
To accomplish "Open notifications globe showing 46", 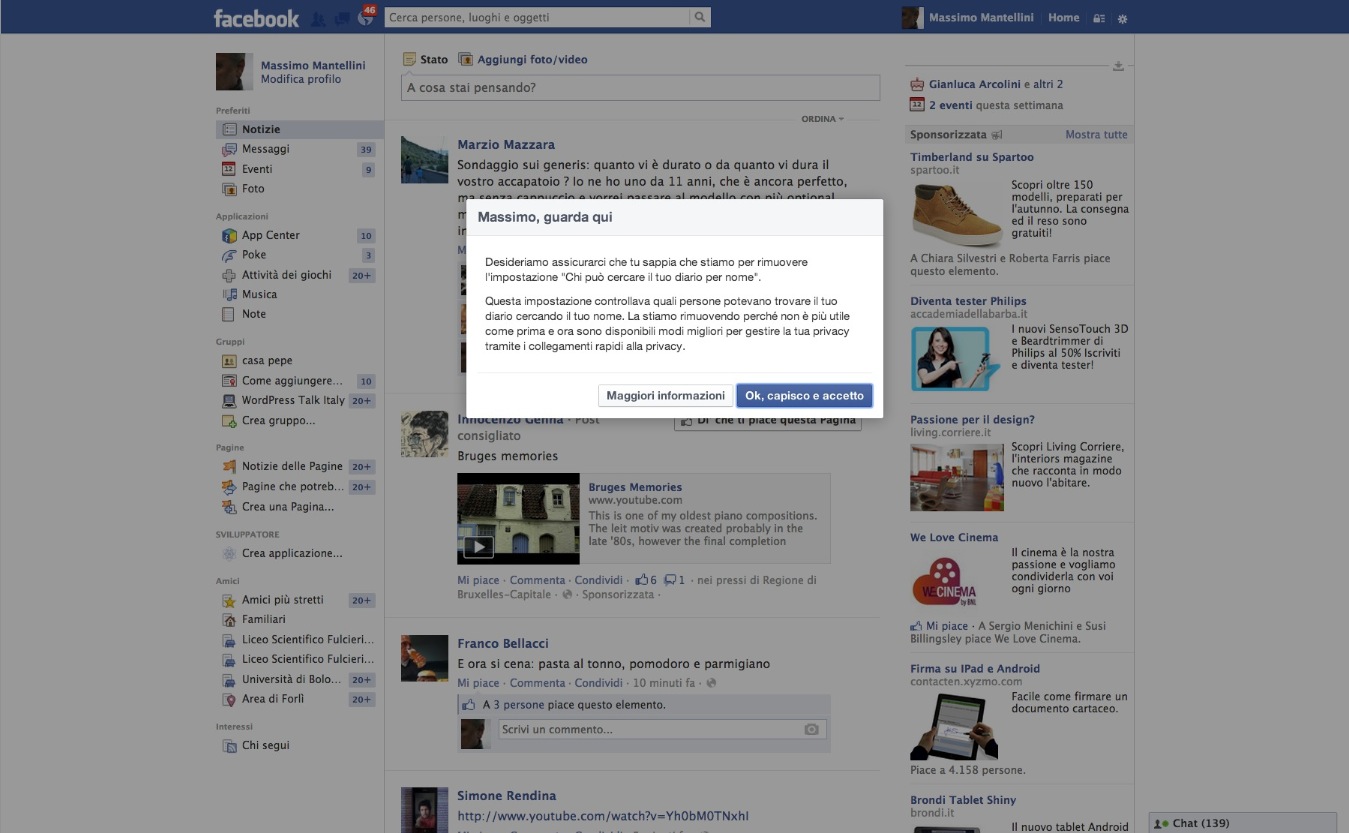I will click(365, 18).
